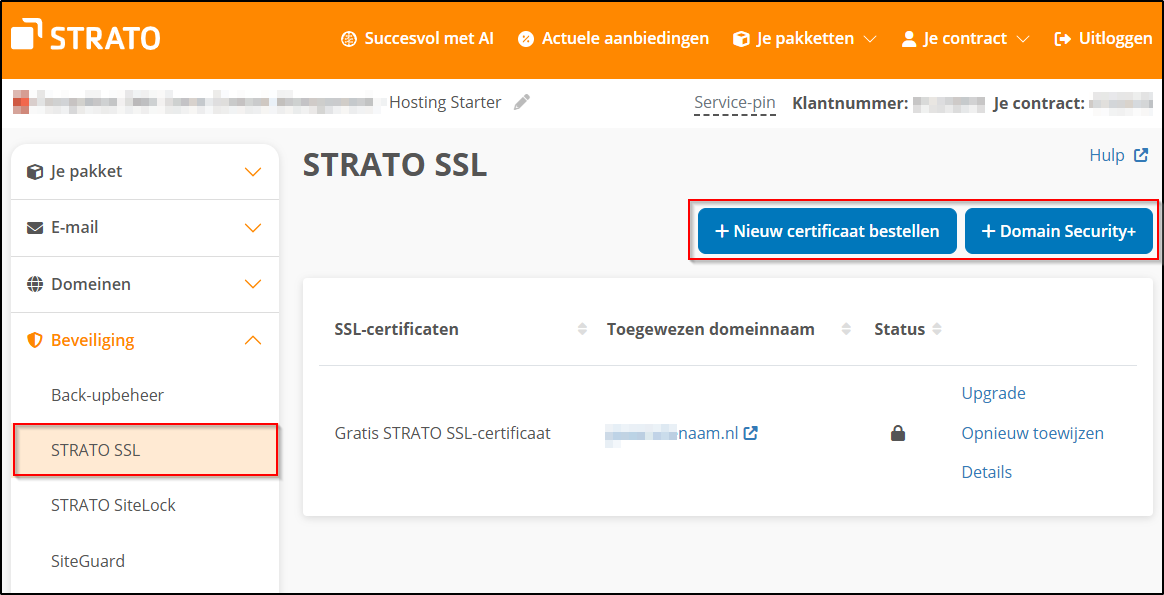Click the pencil icon next to Hosting Starter
This screenshot has width=1164, height=595.
click(522, 101)
